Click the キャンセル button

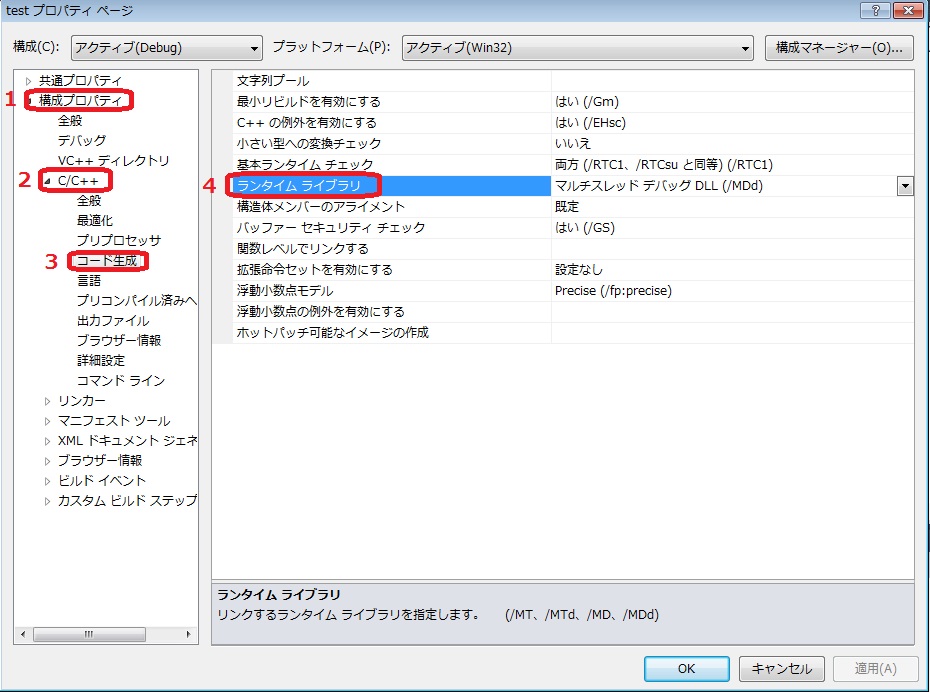782,669
